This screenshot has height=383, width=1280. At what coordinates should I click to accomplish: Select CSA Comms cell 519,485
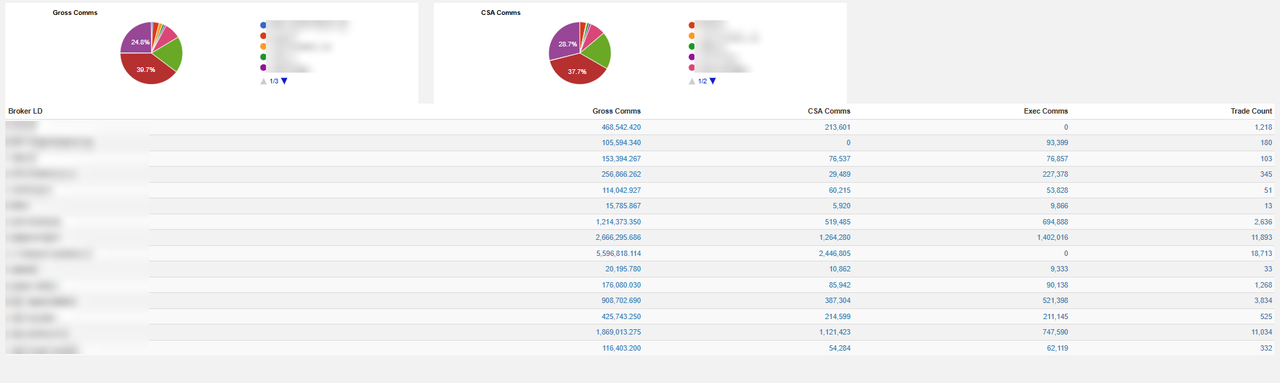(838, 222)
